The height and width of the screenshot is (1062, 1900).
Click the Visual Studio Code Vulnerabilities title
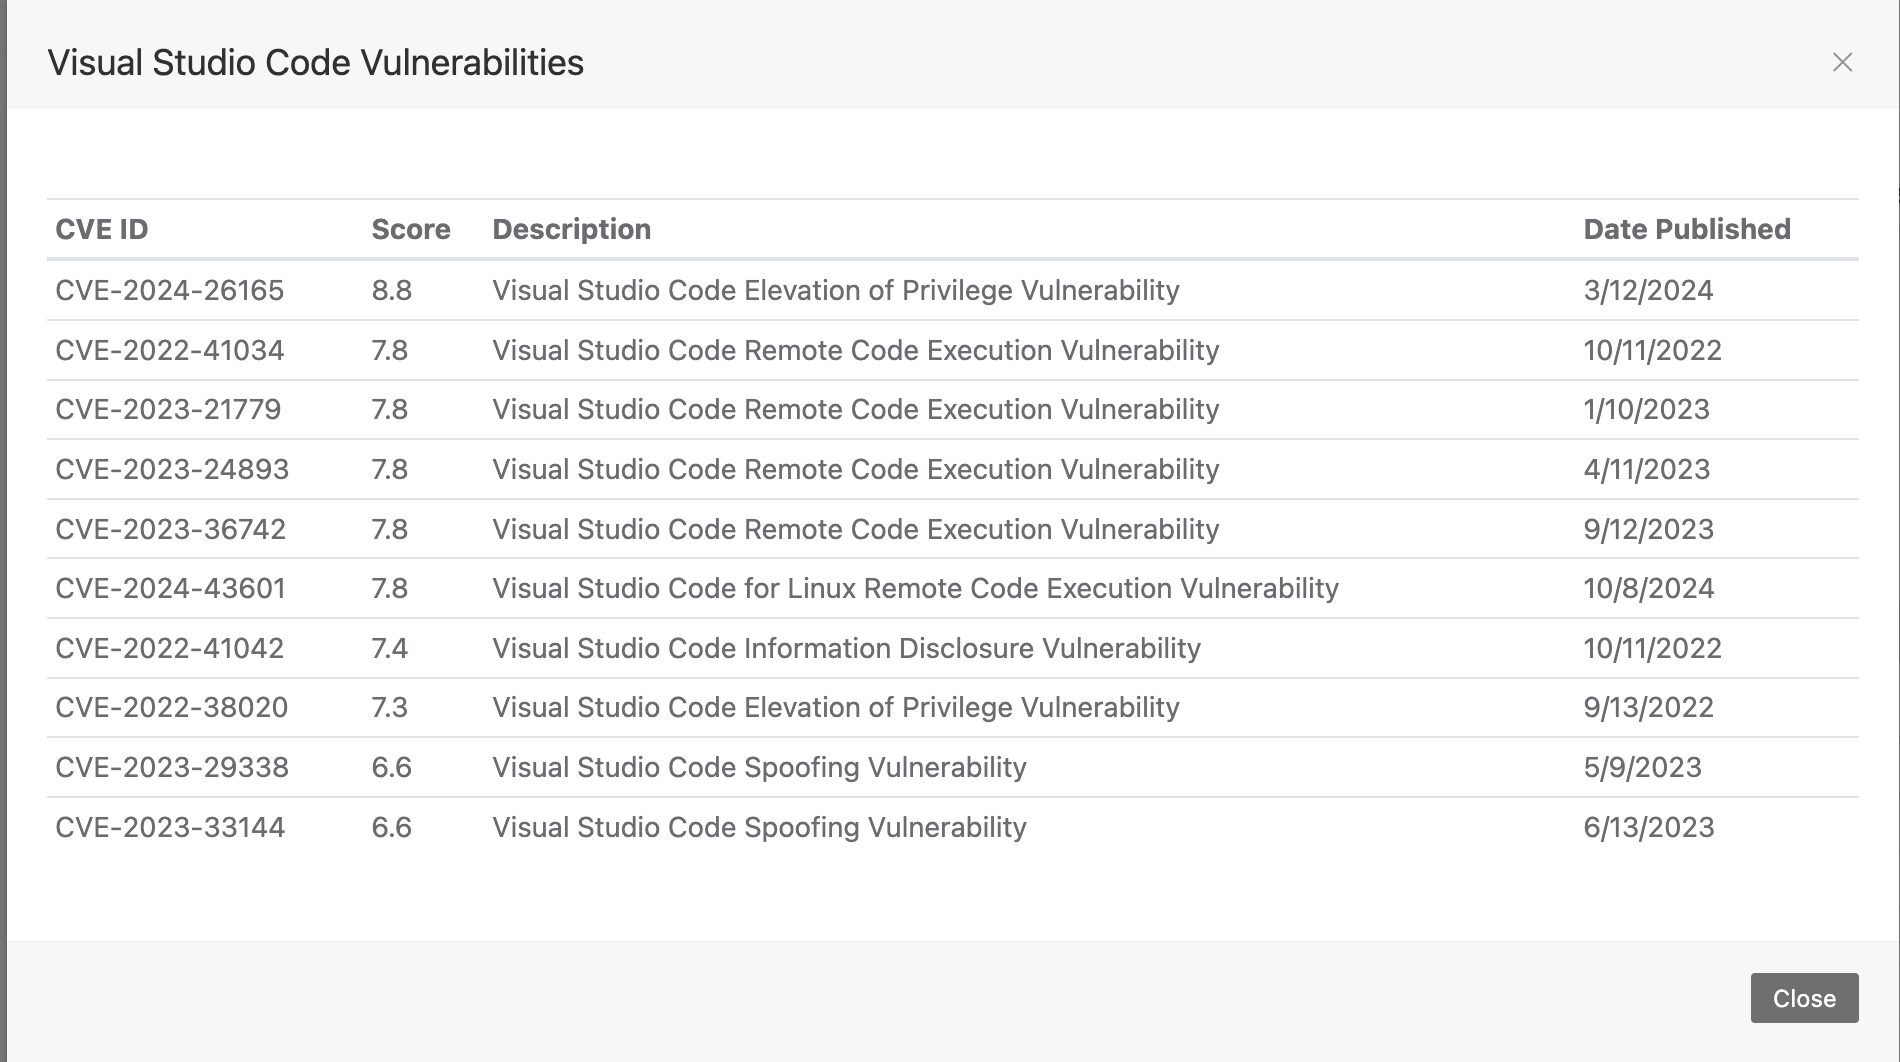coord(316,62)
